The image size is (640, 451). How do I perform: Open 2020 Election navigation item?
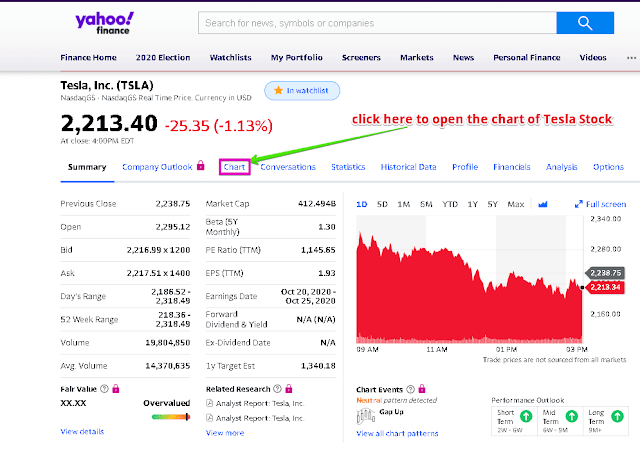coord(163,58)
